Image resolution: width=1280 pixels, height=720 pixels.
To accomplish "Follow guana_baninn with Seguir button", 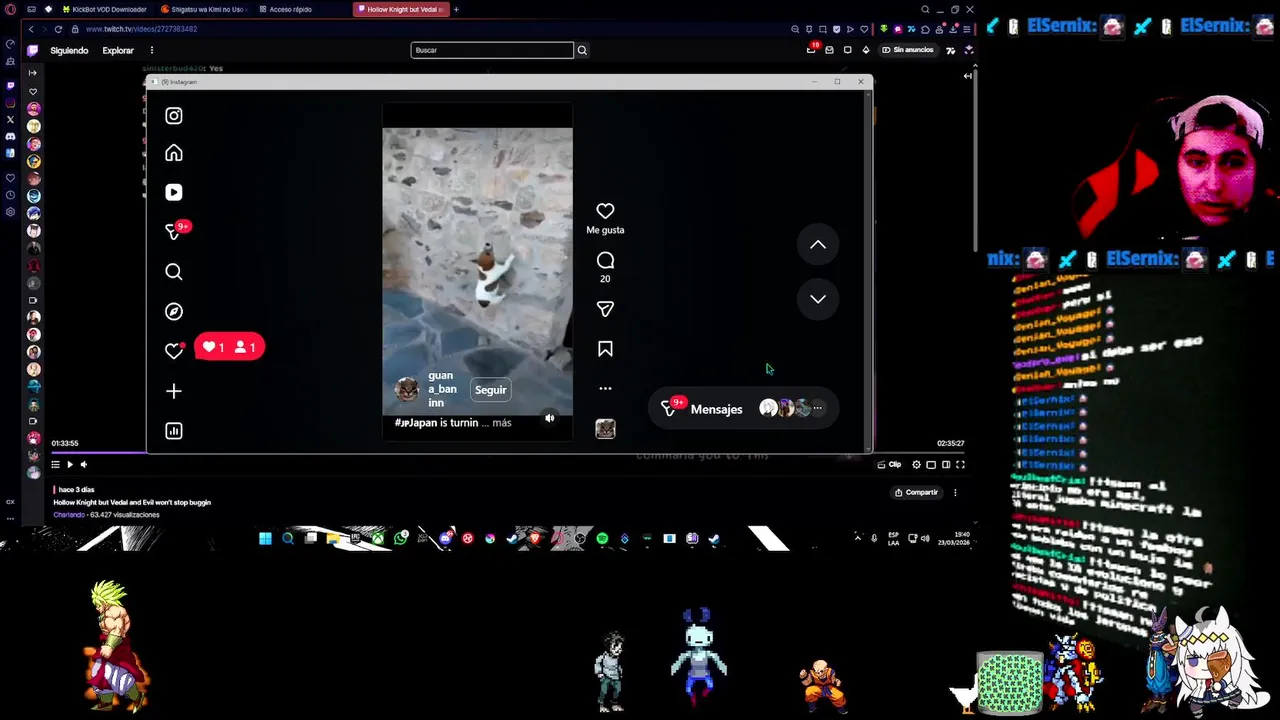I will [x=490, y=390].
